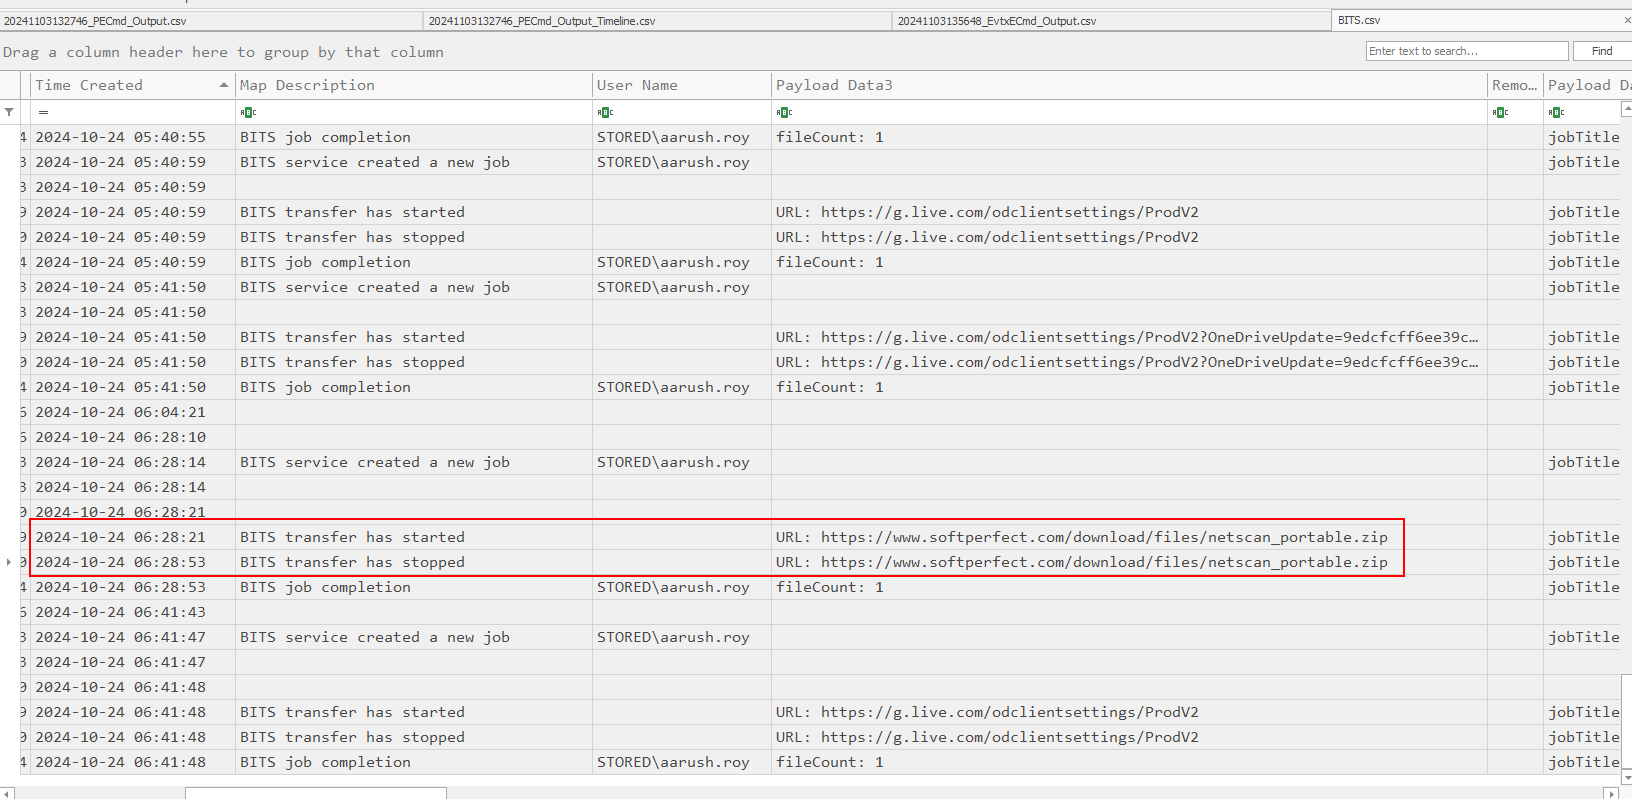Toggle sort arrow on Time Created column
Screen dimensions: 1632x799
(x=224, y=86)
